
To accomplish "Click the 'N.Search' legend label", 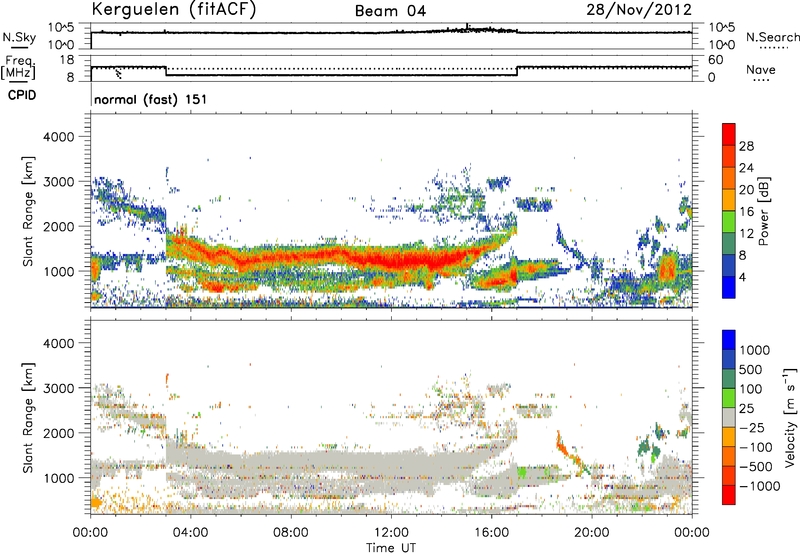I will 772,37.
